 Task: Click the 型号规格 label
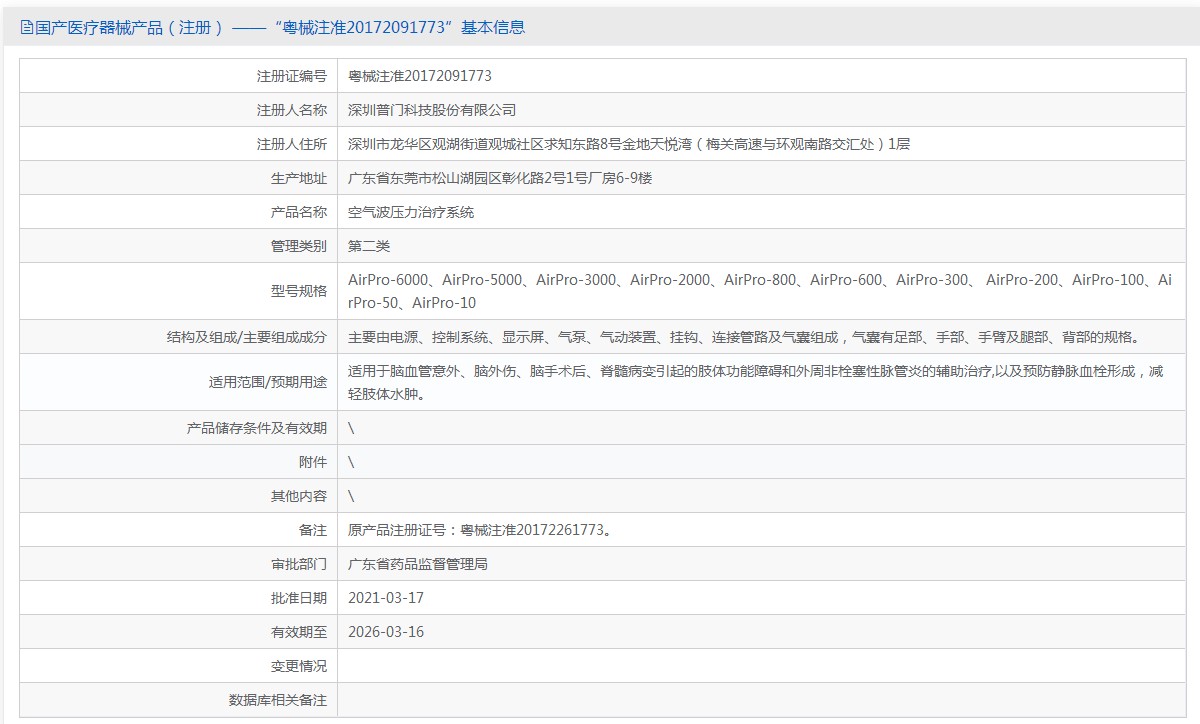pos(298,291)
